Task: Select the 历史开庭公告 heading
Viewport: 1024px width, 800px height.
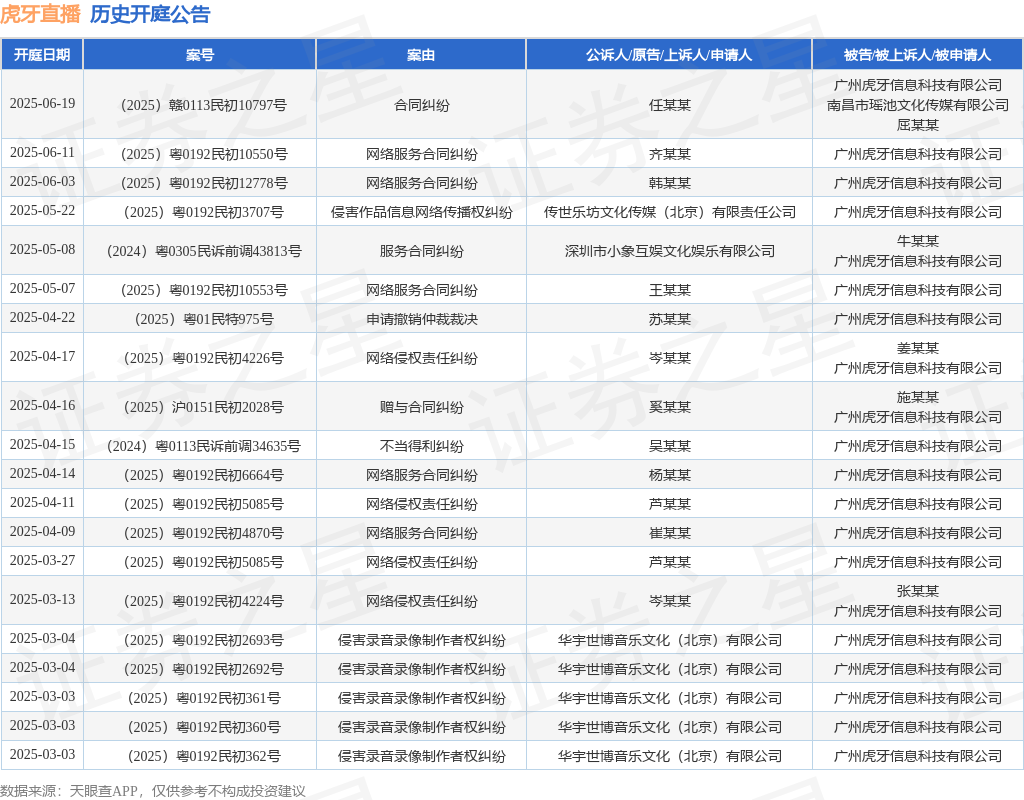Action: pos(150,14)
